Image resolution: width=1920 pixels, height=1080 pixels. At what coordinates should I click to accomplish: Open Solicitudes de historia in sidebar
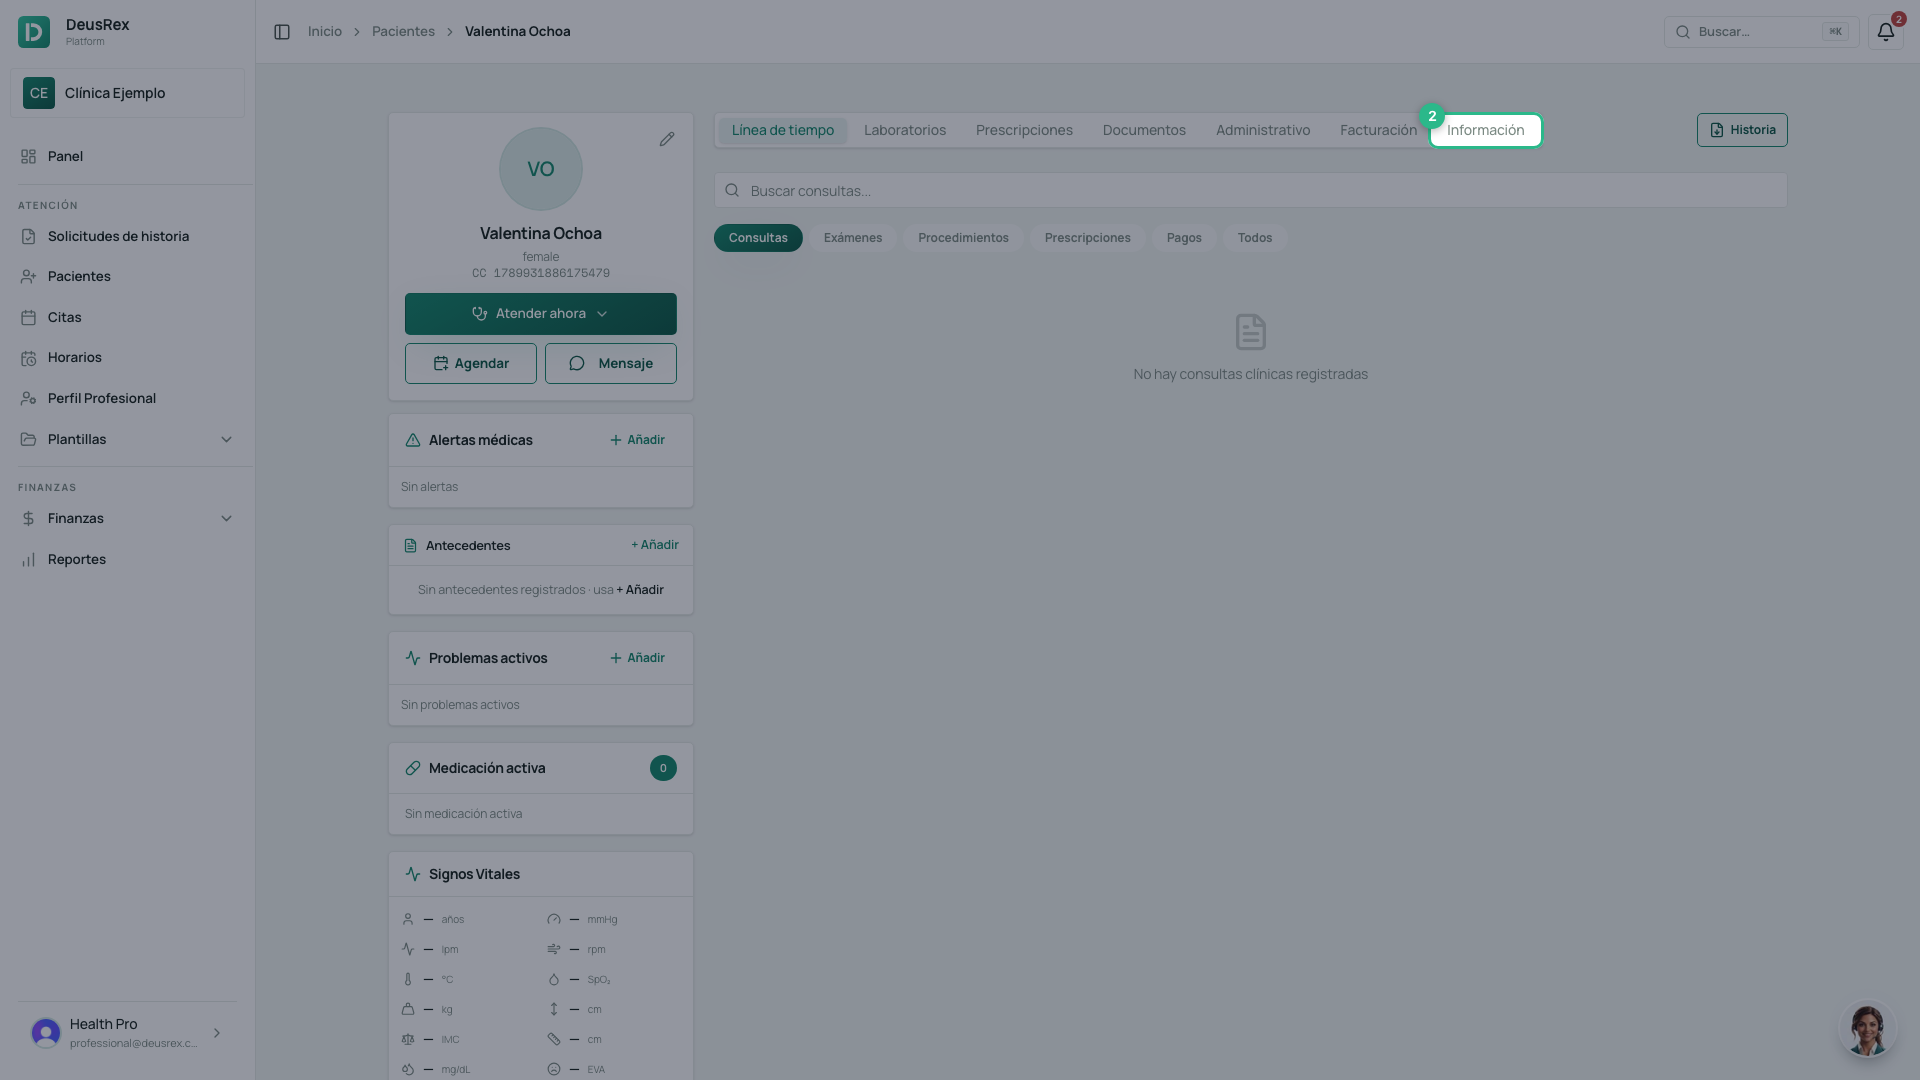(x=127, y=236)
